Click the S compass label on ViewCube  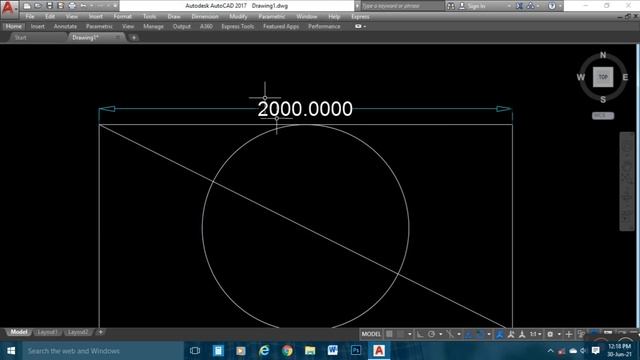point(603,100)
